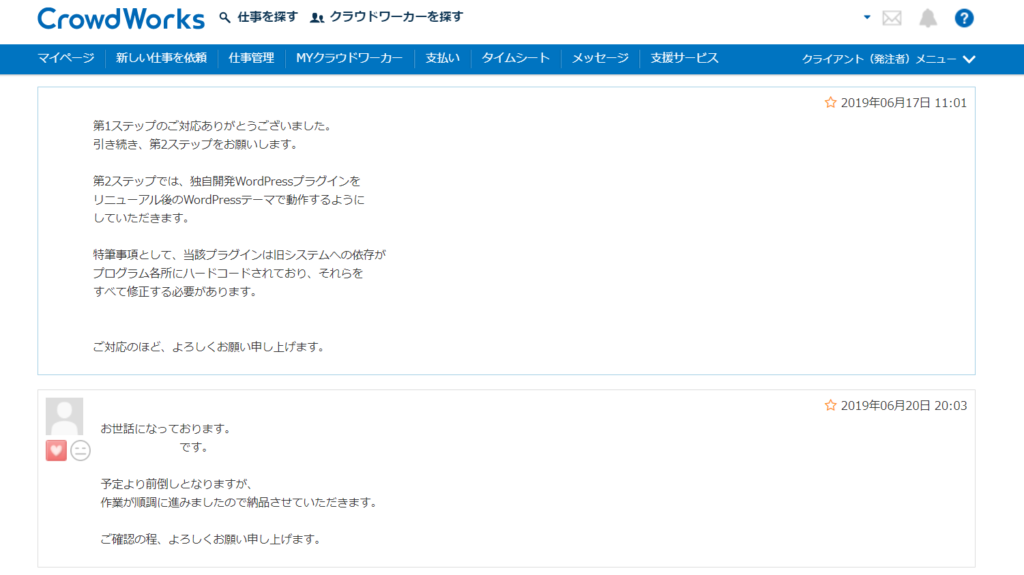Open 仕事管理 in the navigation bar
Image resolution: width=1024 pixels, height=575 pixels.
click(x=251, y=58)
